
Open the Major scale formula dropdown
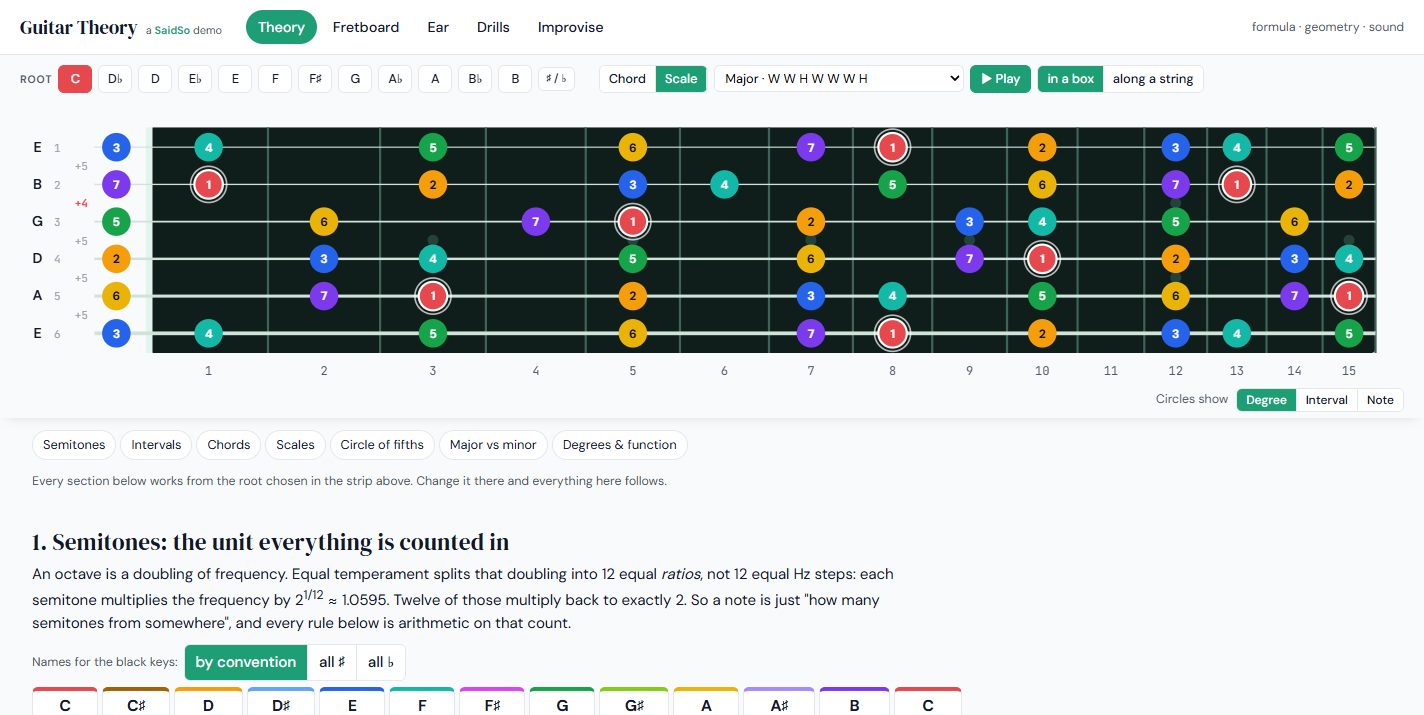[x=838, y=79]
